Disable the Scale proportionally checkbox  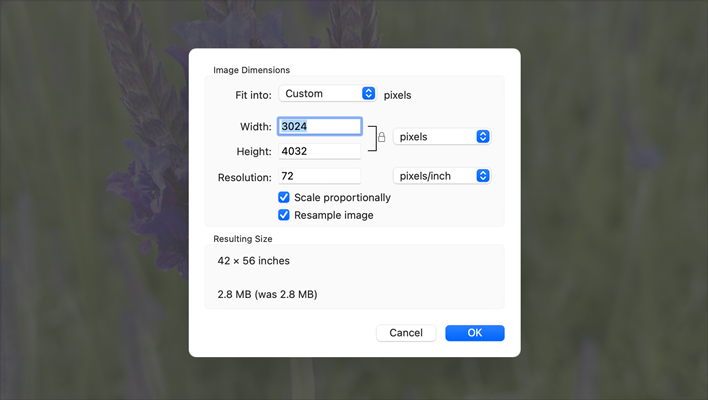click(x=284, y=198)
